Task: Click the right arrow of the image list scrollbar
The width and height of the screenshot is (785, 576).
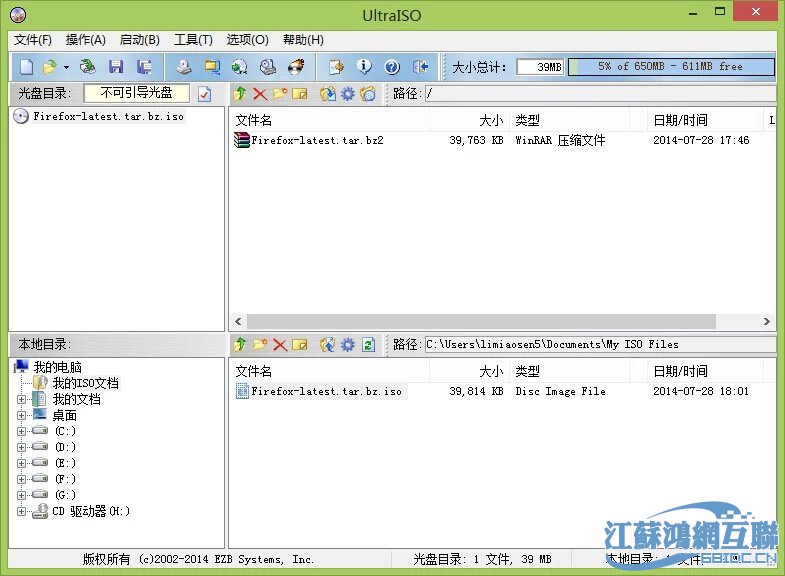Action: point(767,321)
